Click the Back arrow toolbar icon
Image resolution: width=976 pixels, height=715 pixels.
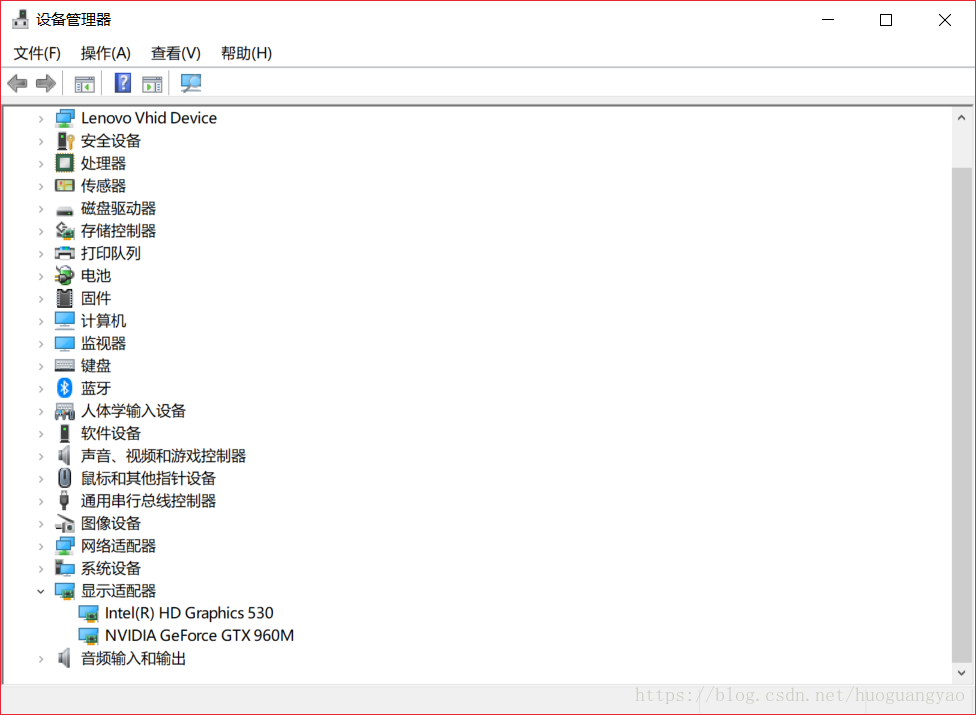click(17, 83)
